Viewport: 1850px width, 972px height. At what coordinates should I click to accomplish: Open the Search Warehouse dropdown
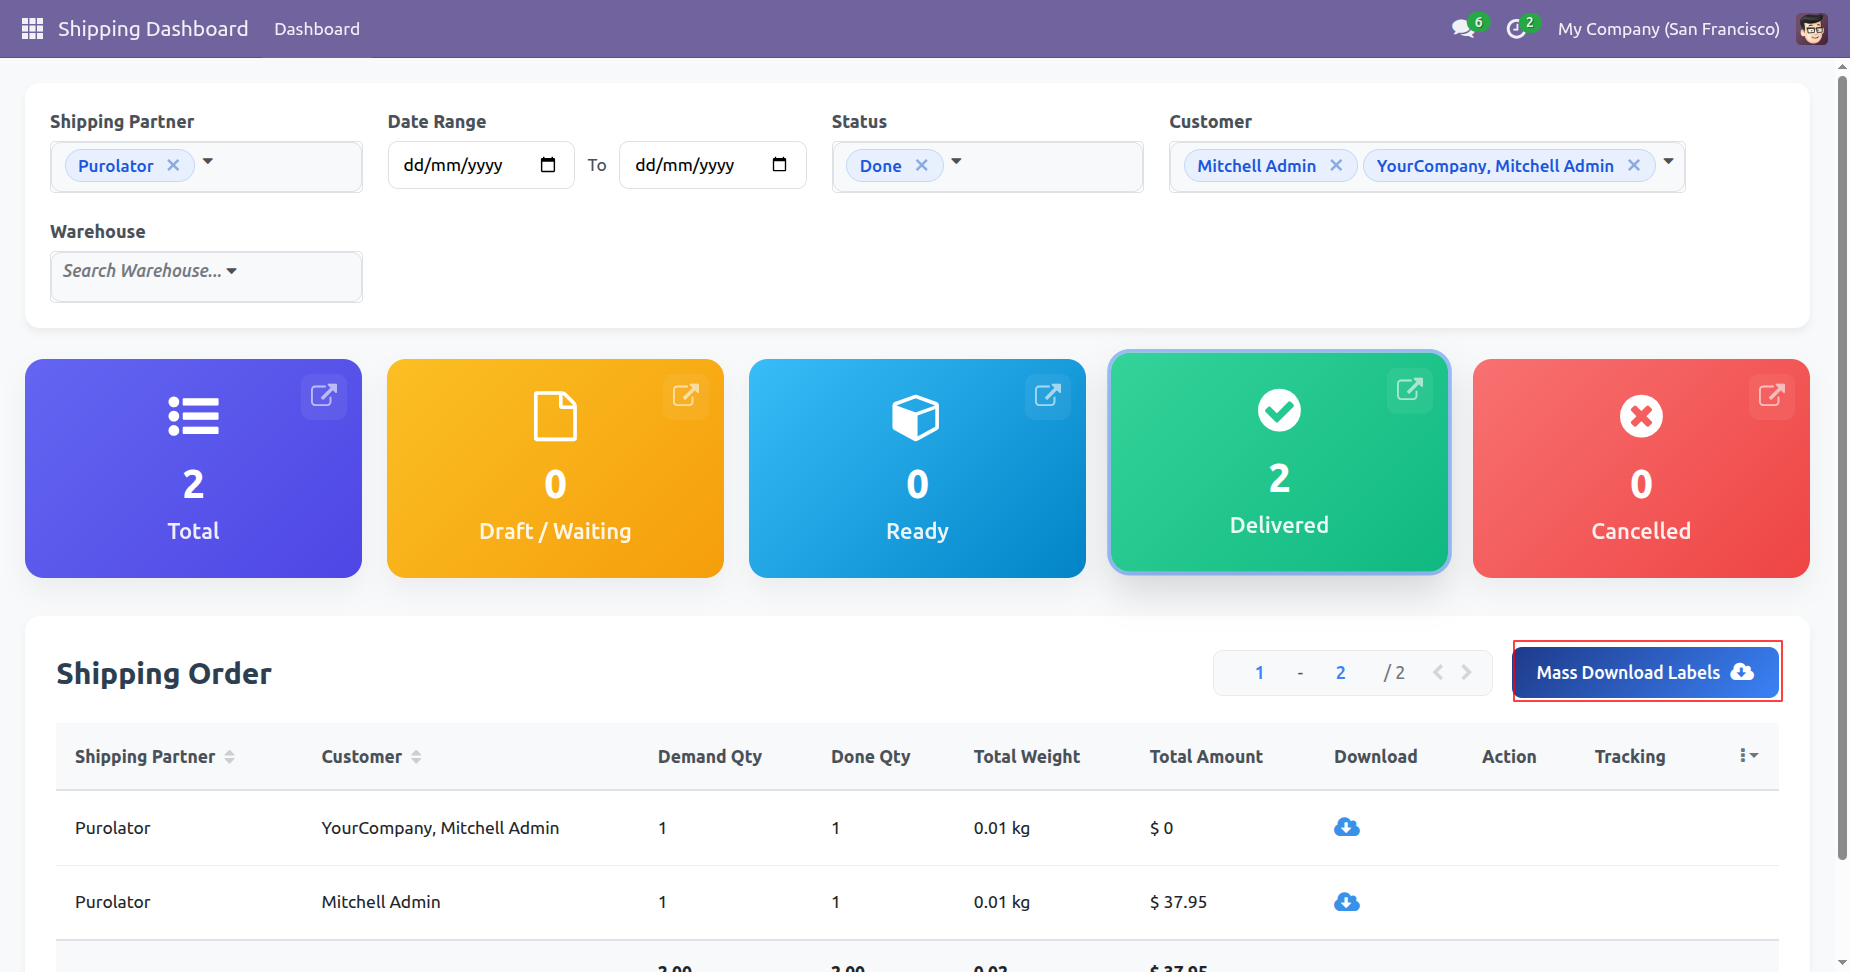[x=150, y=271]
